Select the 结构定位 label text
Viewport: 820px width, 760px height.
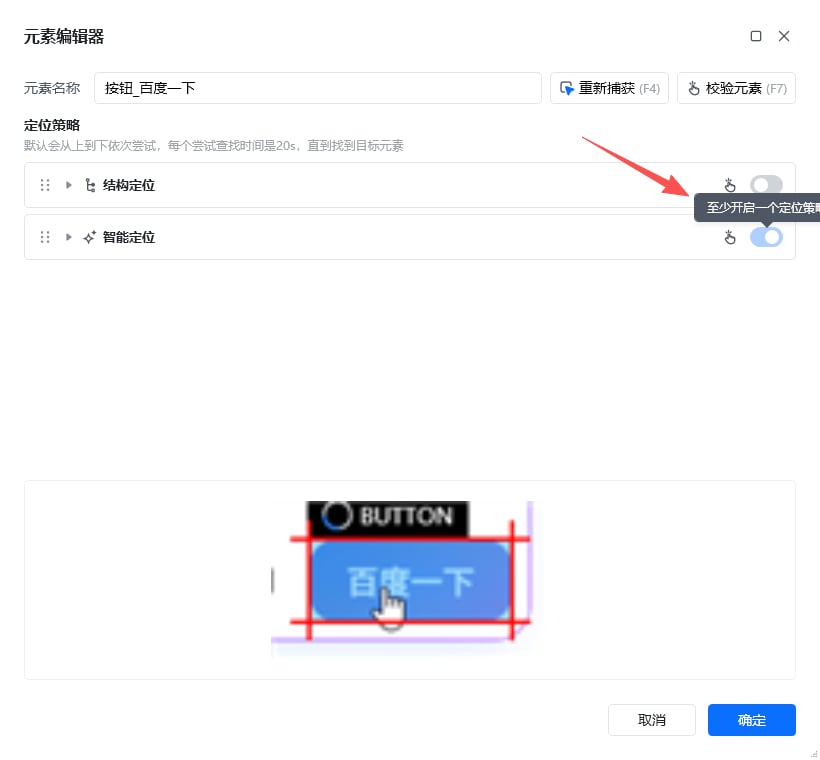[x=129, y=185]
